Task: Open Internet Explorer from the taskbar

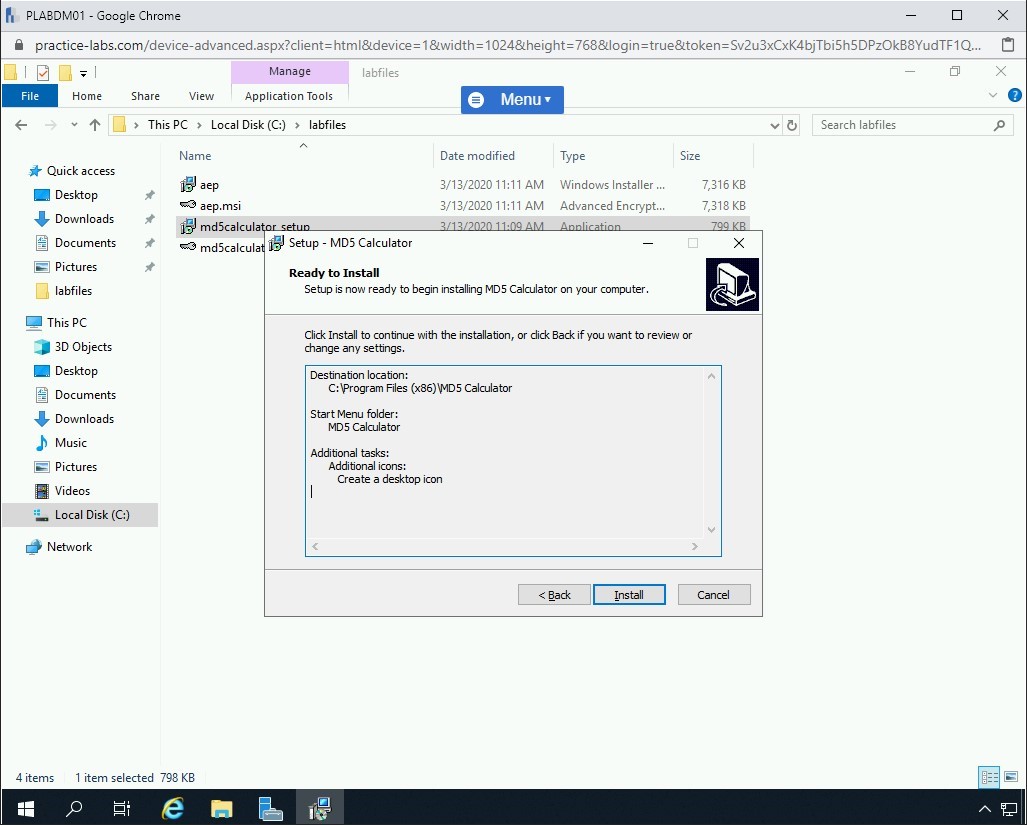Action: pyautogui.click(x=173, y=808)
